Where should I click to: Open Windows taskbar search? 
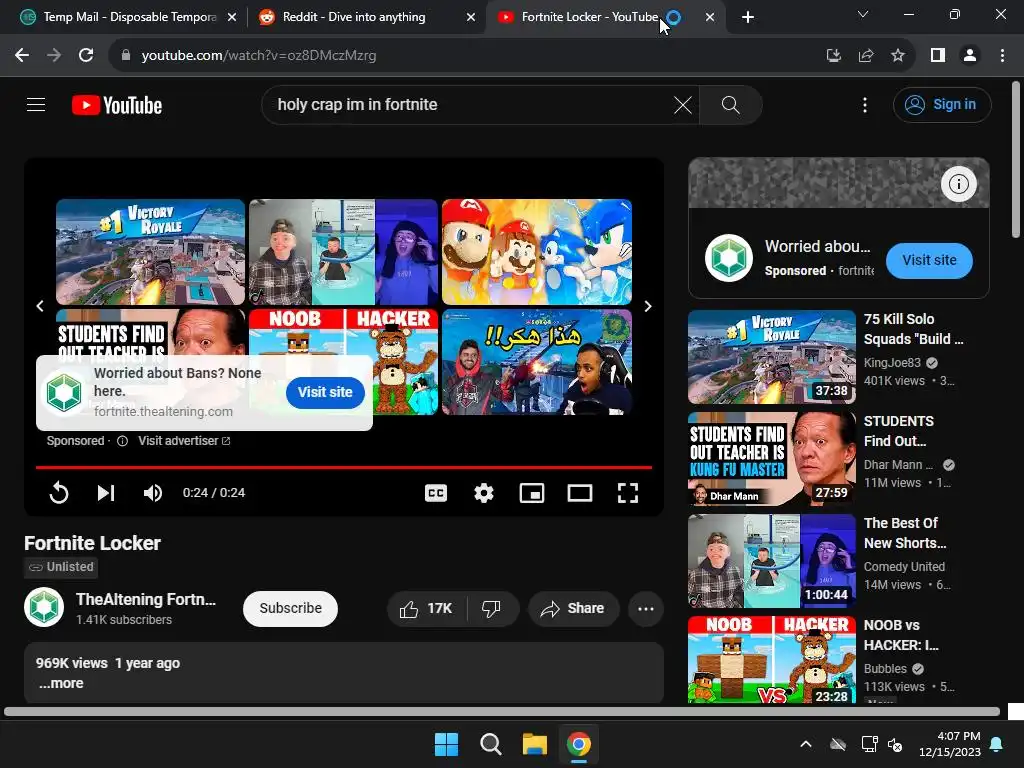tap(490, 744)
